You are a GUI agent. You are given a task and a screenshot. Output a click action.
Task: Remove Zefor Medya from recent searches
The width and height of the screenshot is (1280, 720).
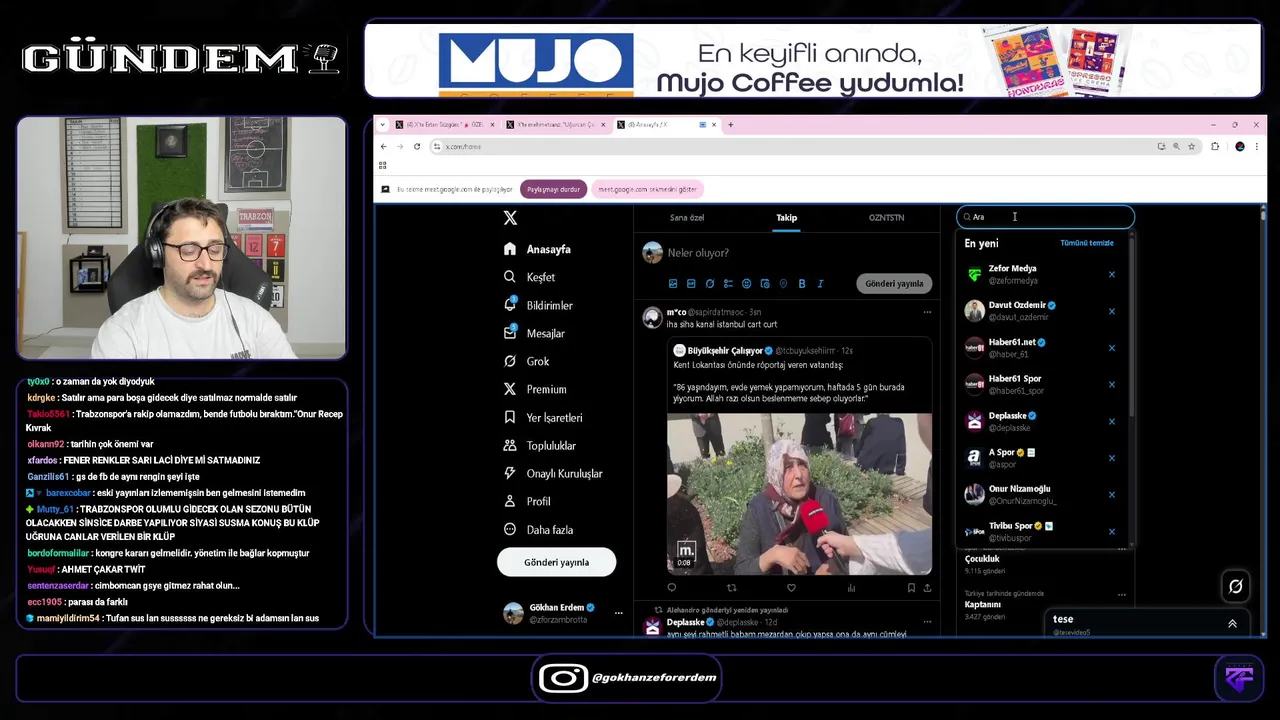(1111, 274)
